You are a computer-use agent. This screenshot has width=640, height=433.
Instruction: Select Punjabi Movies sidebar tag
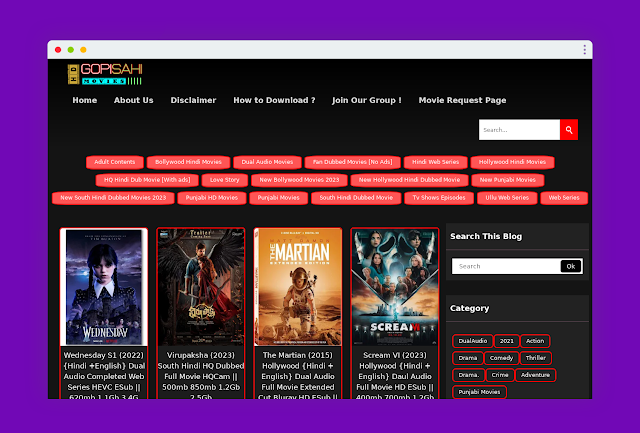(x=479, y=392)
